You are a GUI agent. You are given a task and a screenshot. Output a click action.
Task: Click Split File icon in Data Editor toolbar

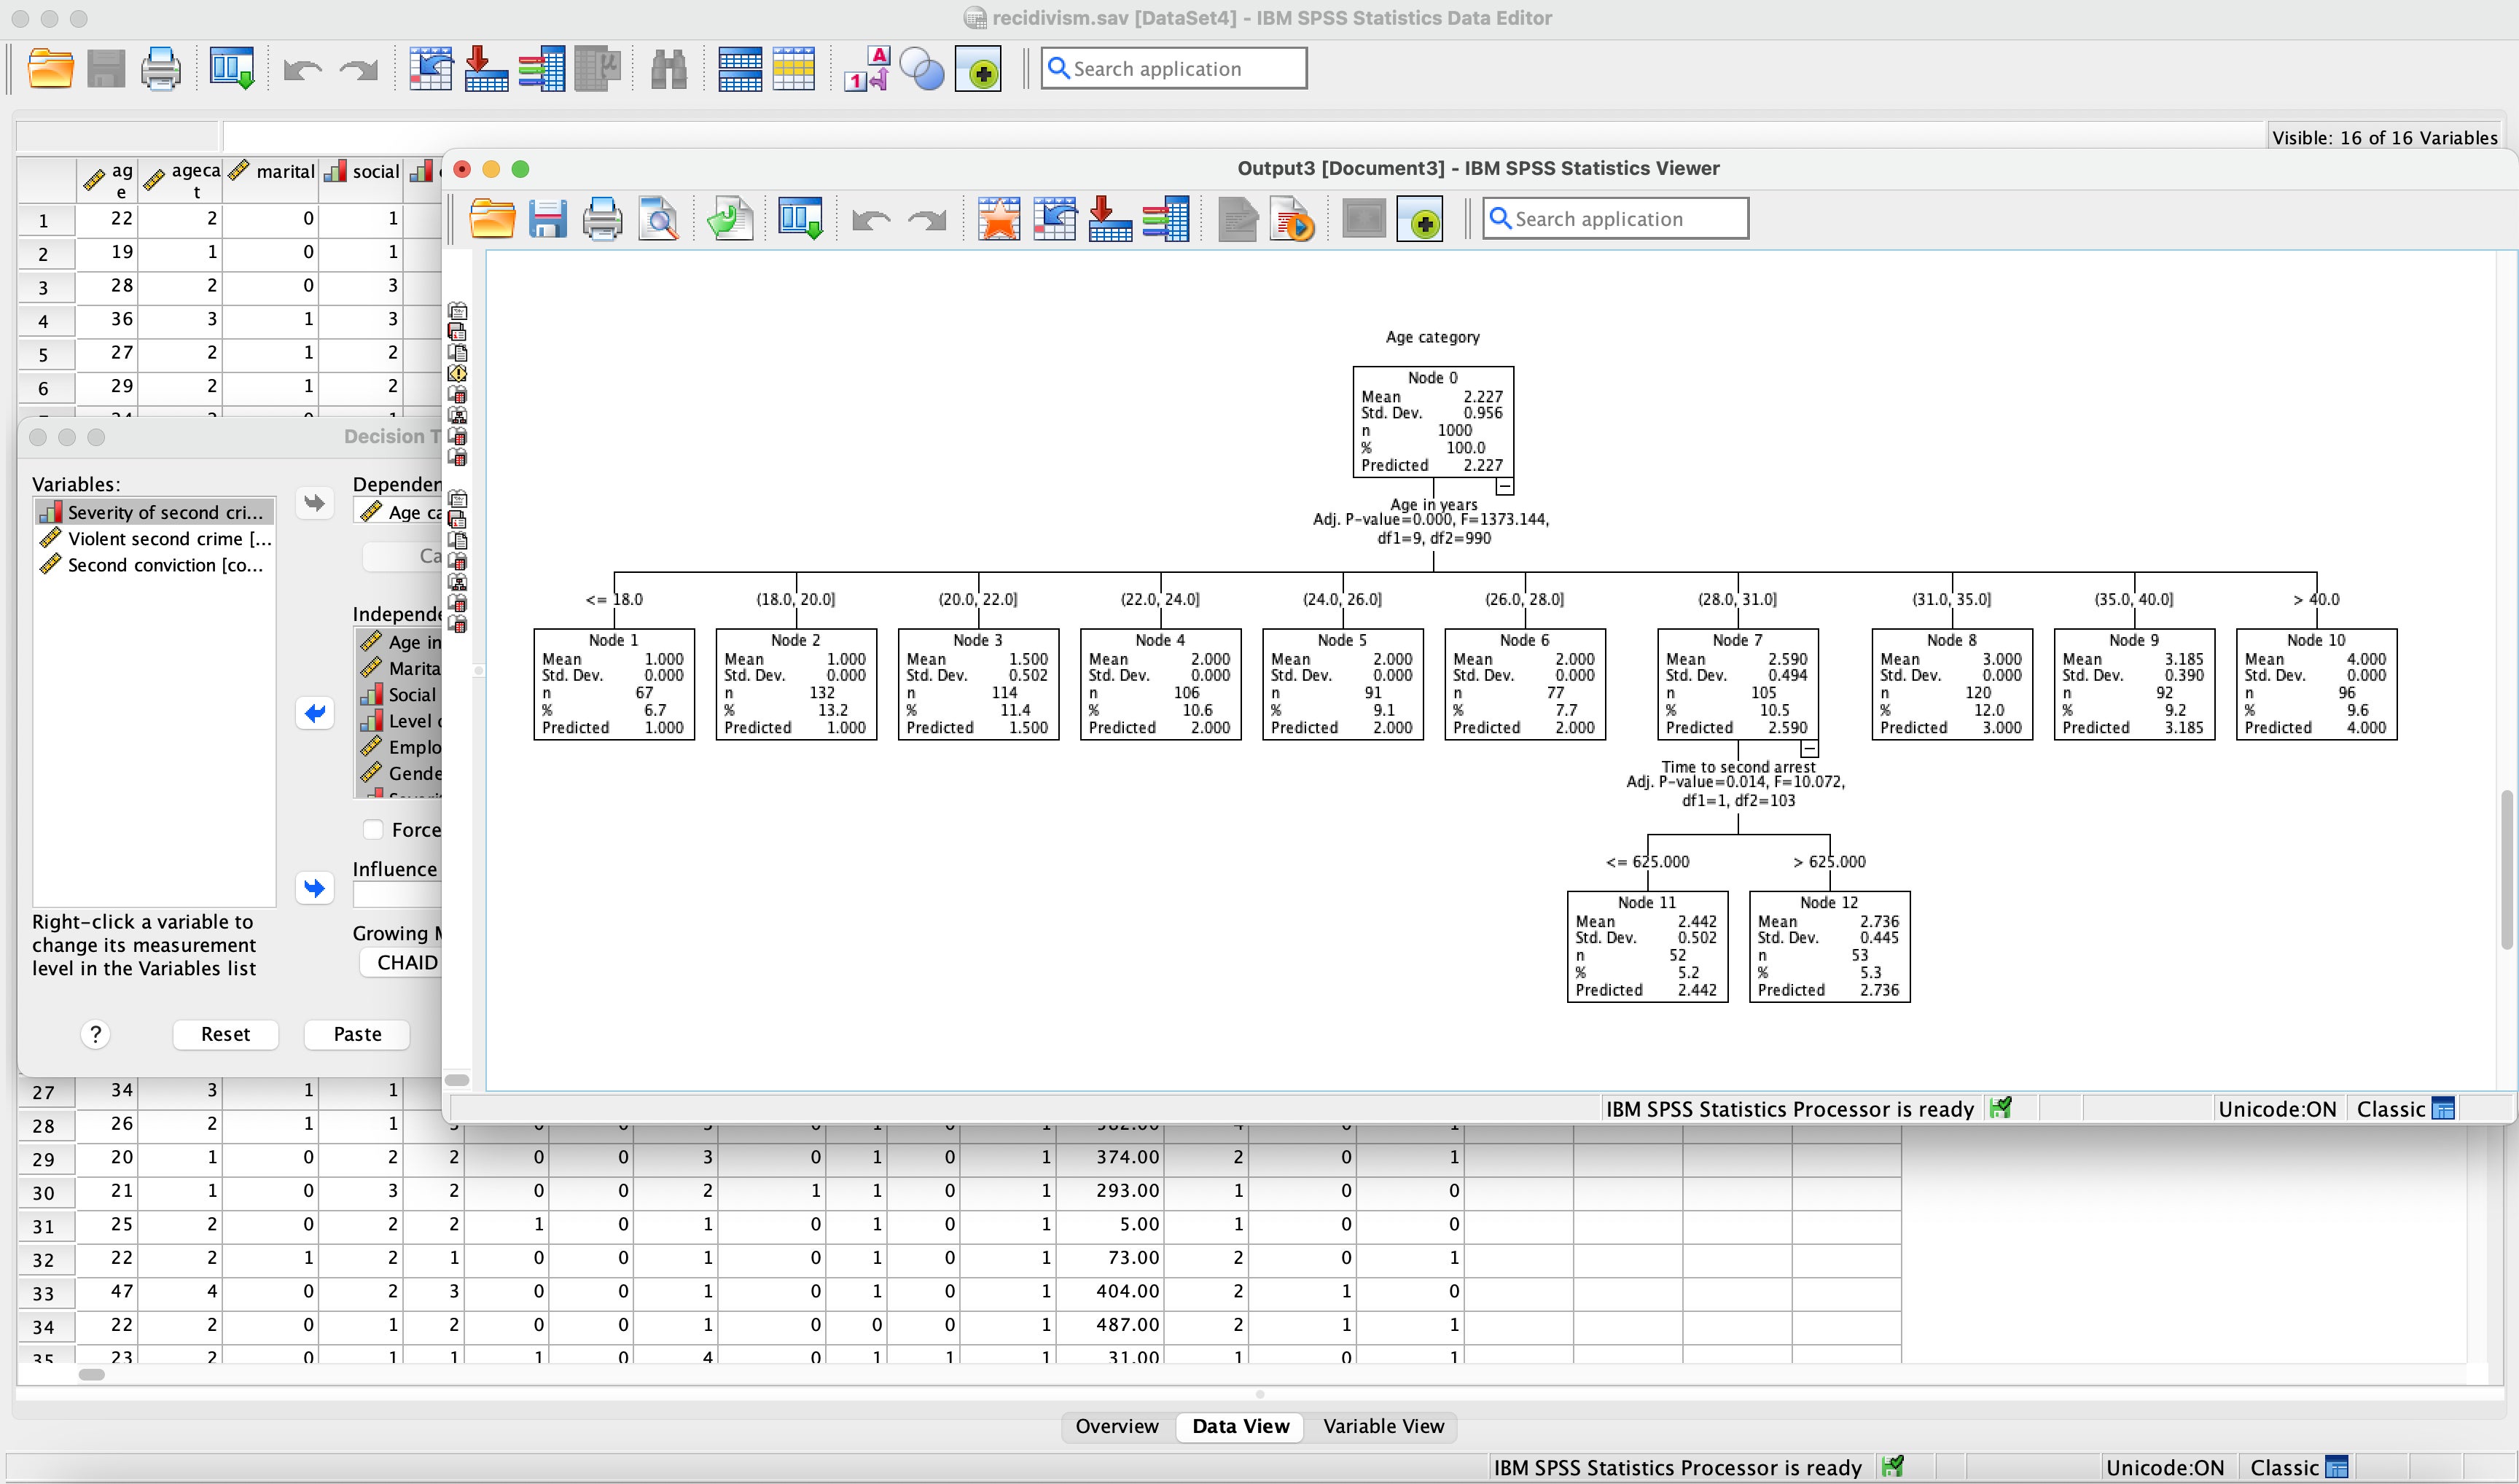740,69
